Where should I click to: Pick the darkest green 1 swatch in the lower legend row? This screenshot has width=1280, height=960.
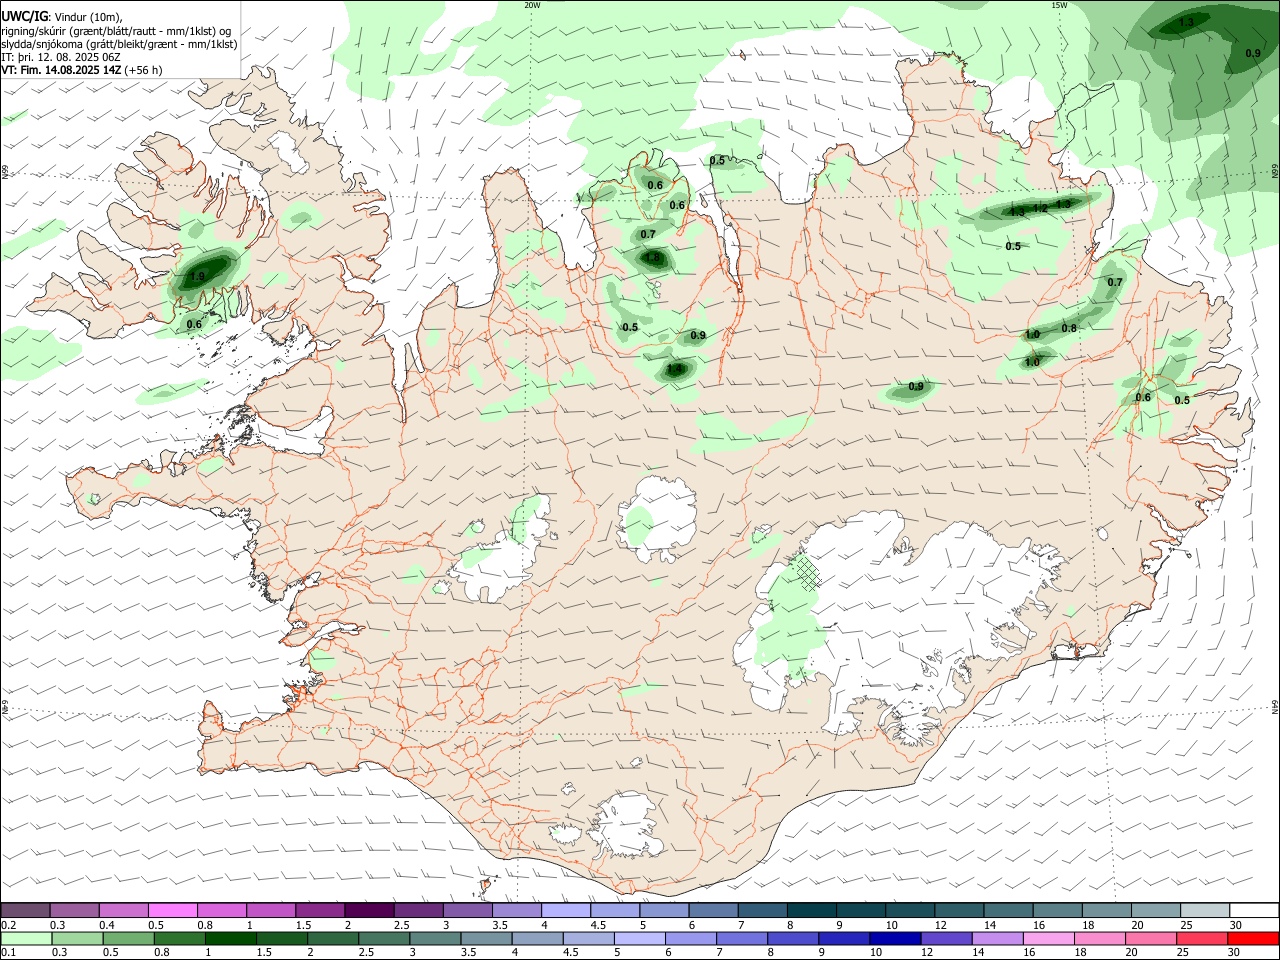[230, 938]
